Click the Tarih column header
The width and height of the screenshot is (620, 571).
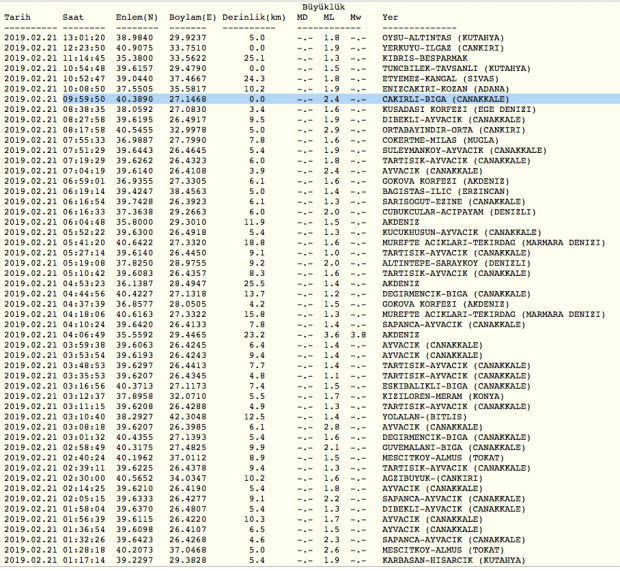(x=17, y=18)
